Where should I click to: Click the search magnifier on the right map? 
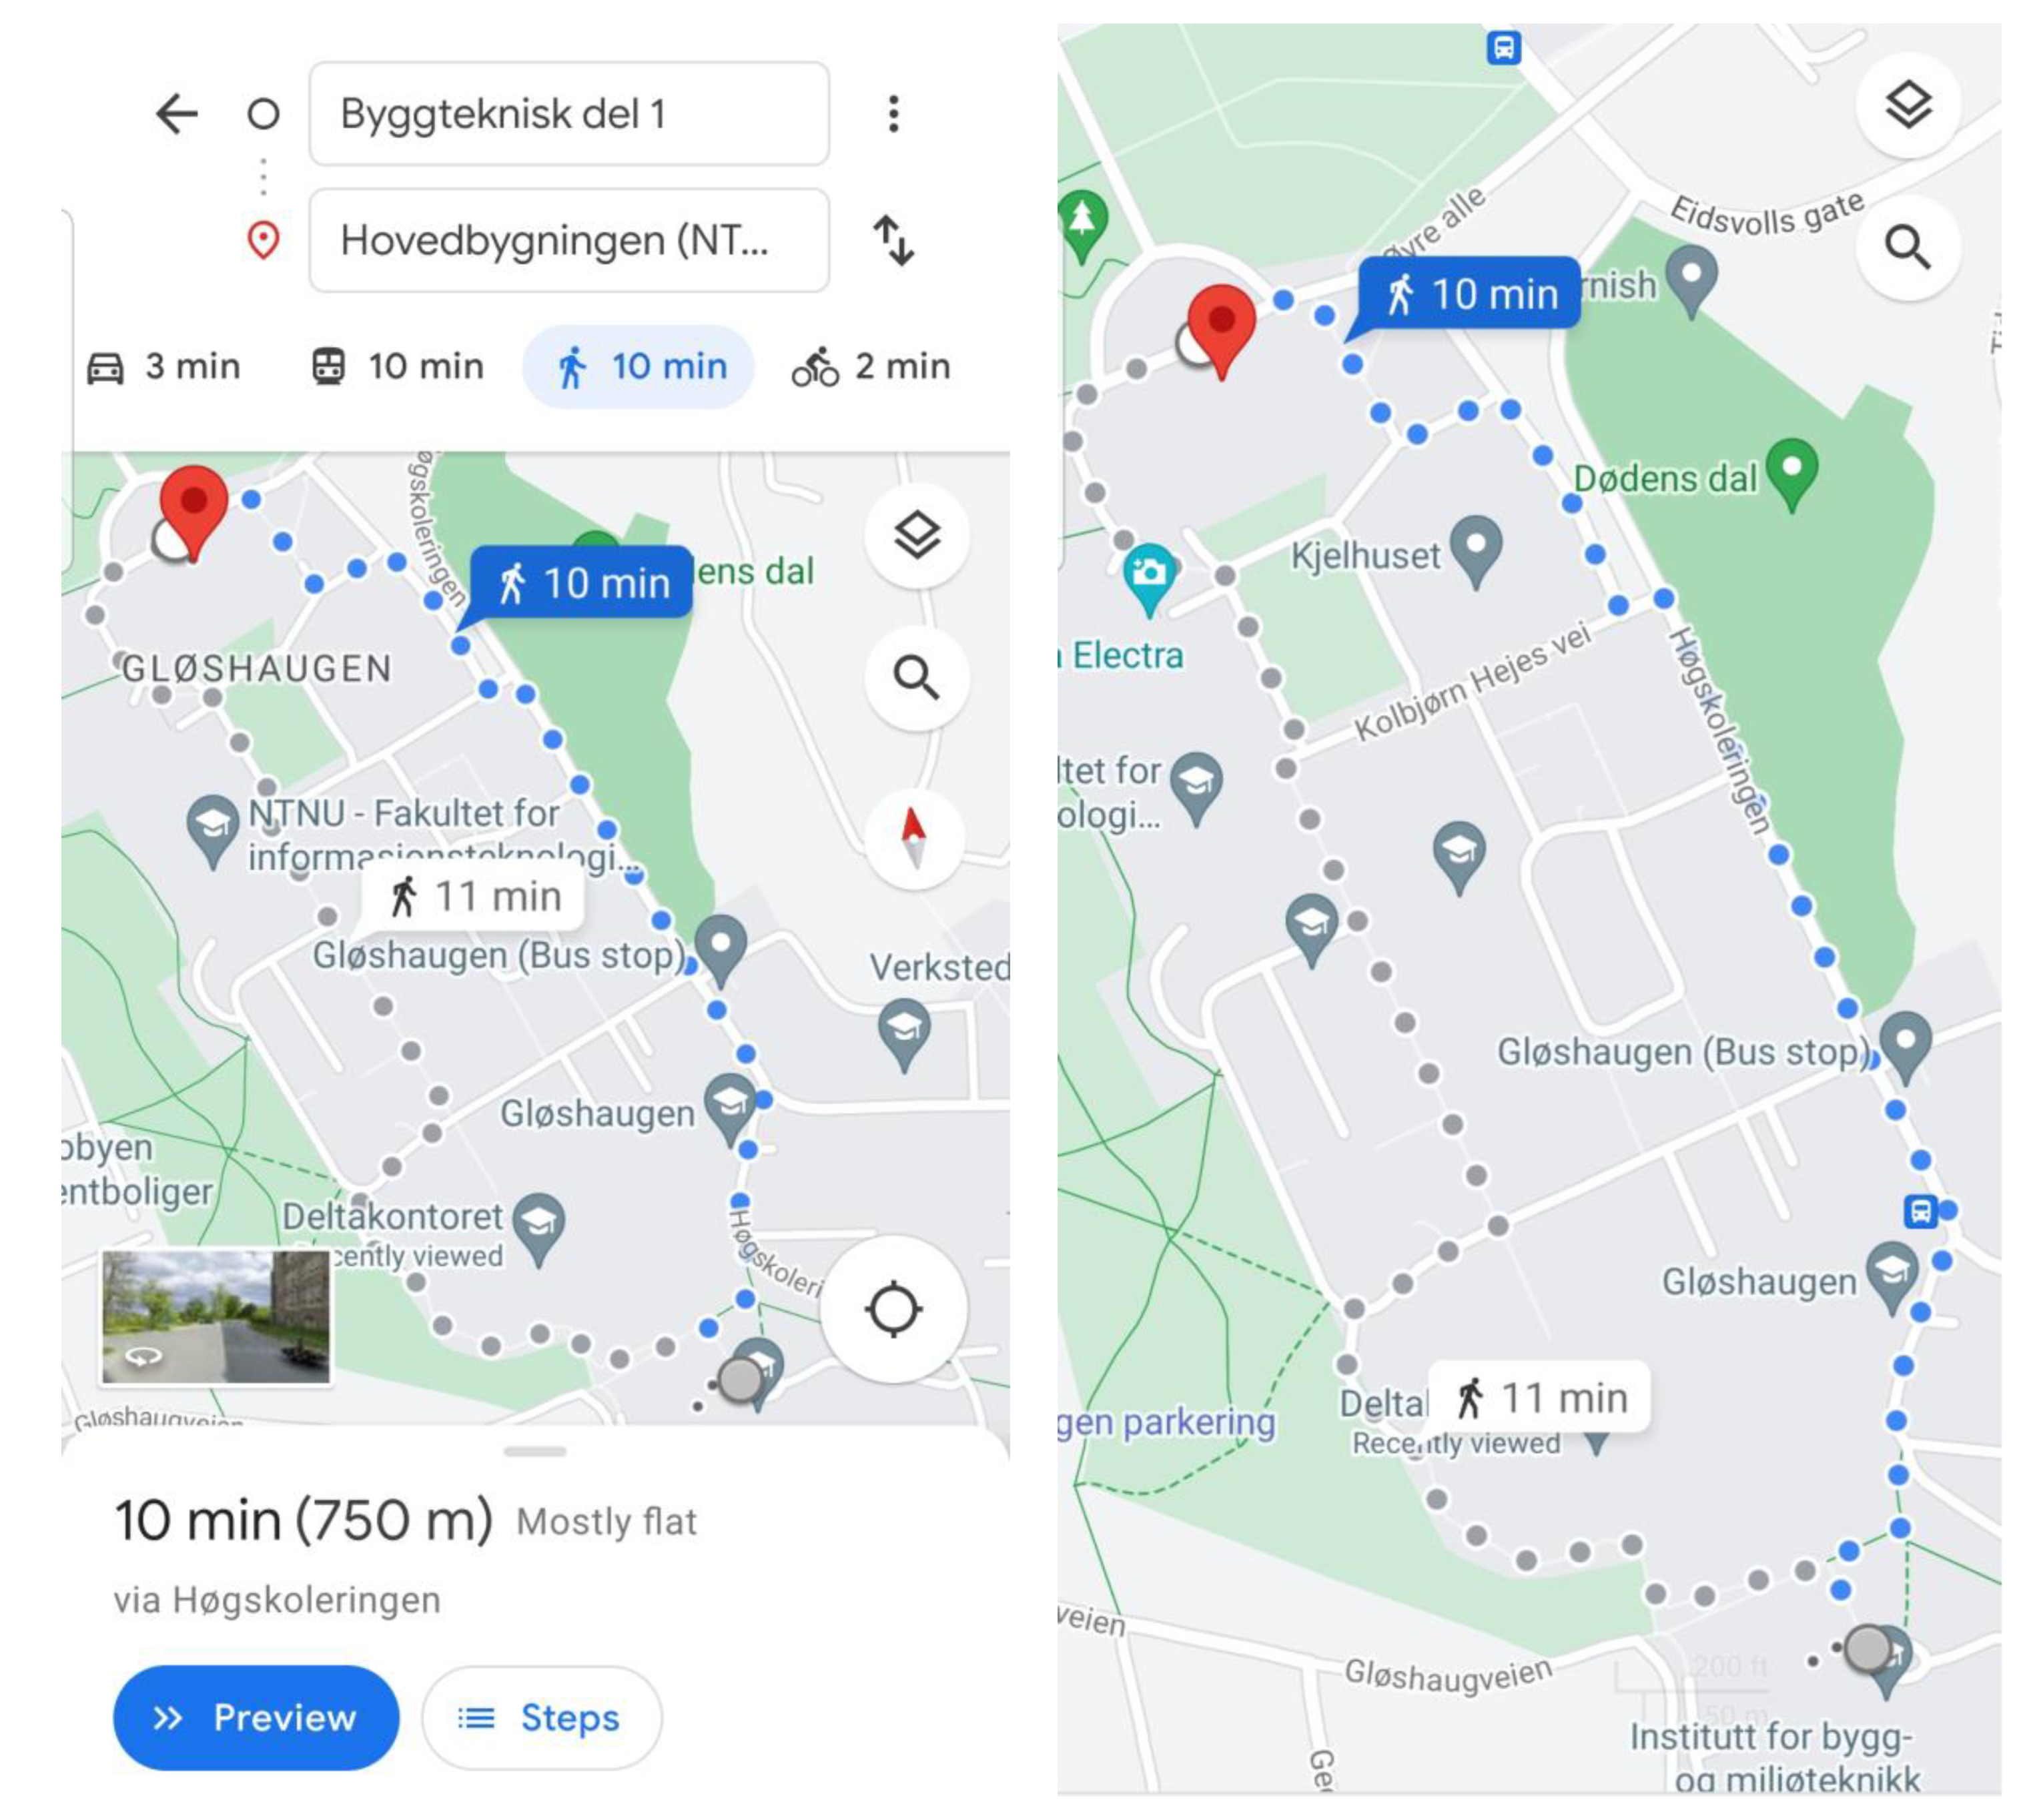pyautogui.click(x=1907, y=247)
